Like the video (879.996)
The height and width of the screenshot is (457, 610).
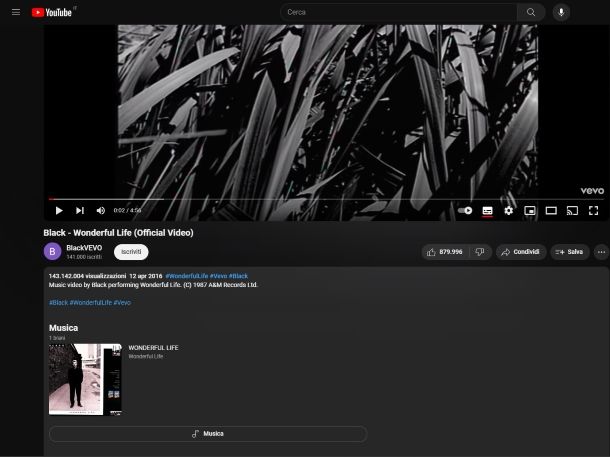[x=445, y=252]
